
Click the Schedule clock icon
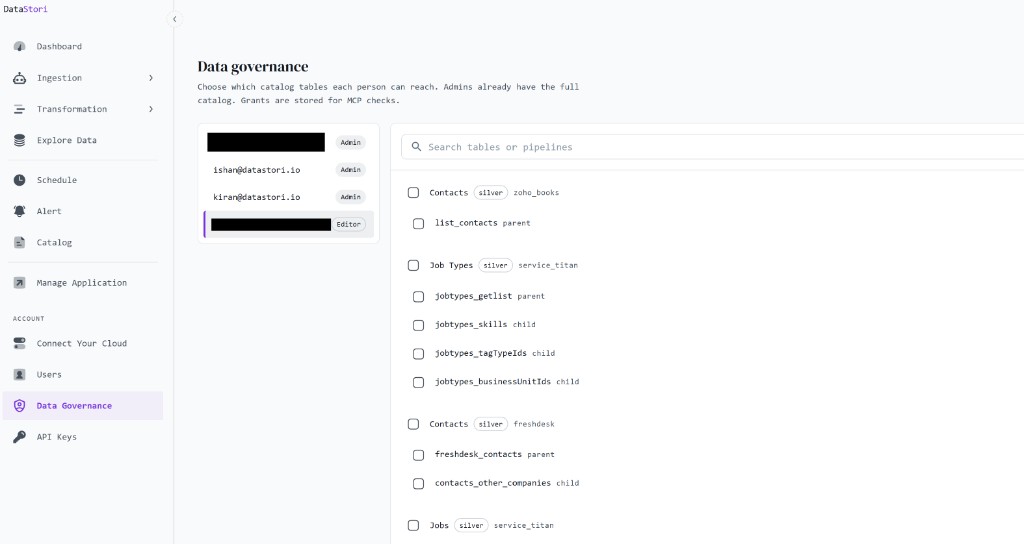pyautogui.click(x=20, y=180)
